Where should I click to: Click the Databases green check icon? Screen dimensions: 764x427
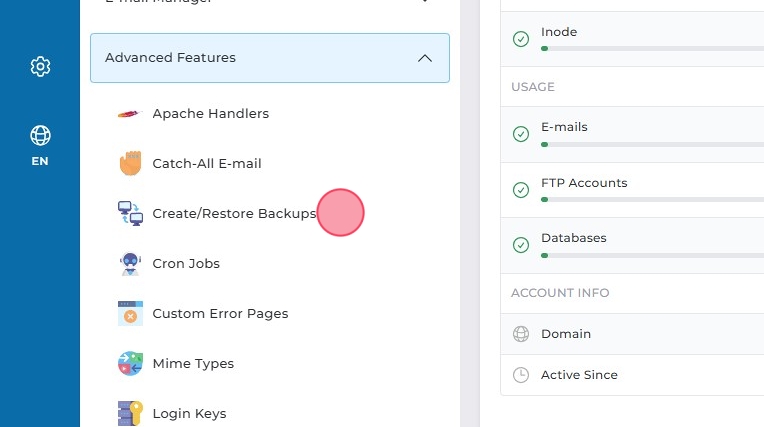[x=520, y=245]
